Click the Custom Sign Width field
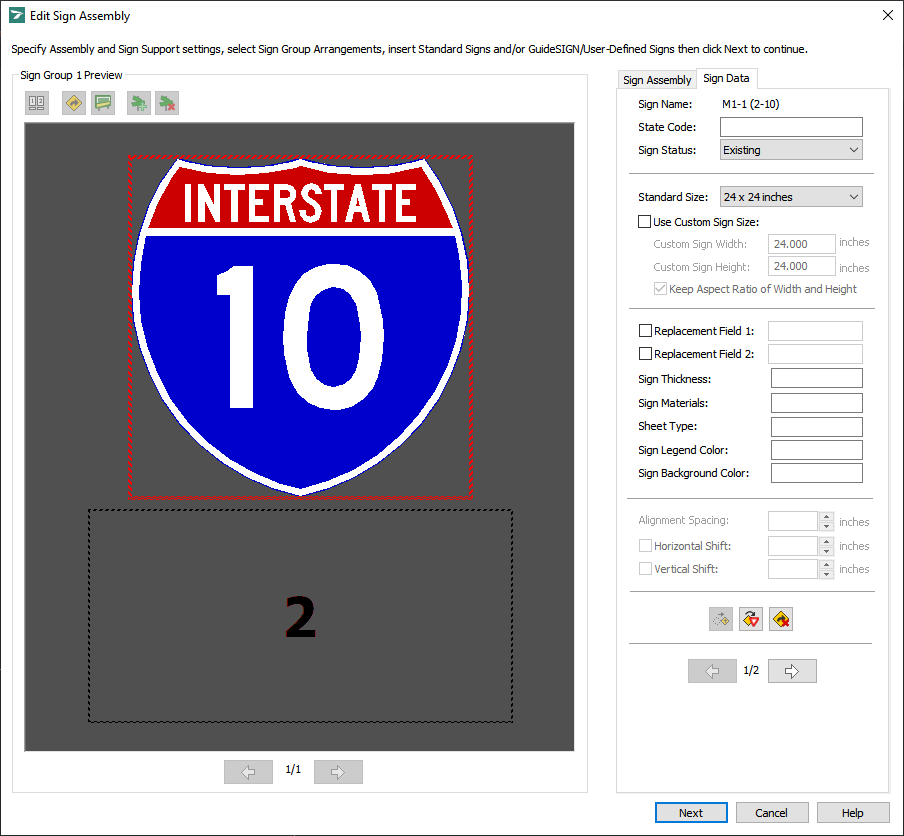Viewport: 904px width, 836px height. pyautogui.click(x=801, y=244)
